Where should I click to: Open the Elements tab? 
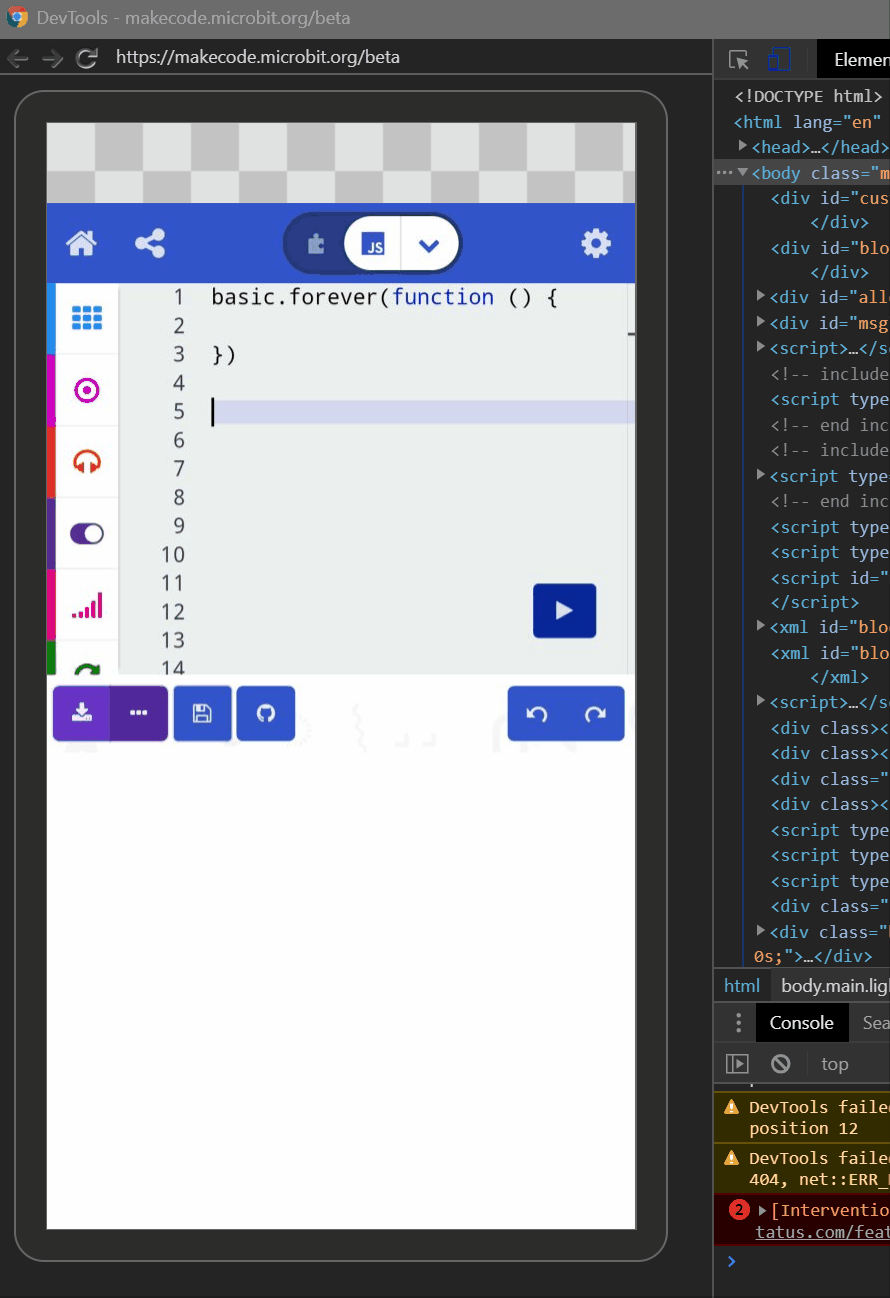(x=855, y=60)
